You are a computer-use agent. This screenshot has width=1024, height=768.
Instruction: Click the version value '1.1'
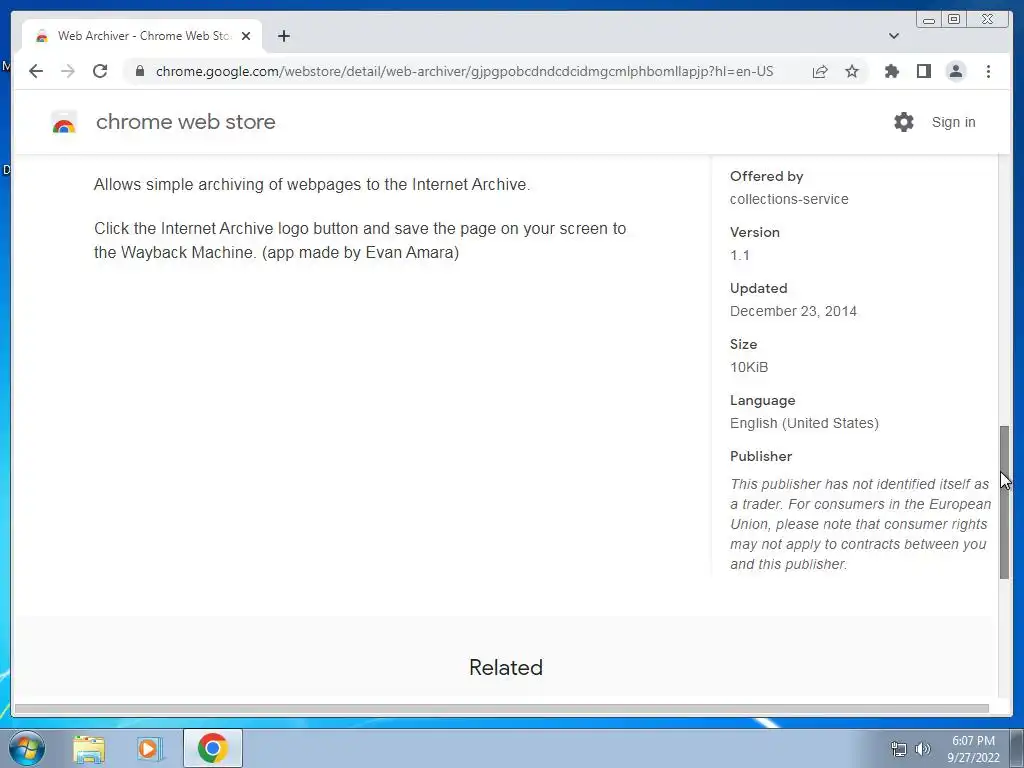(x=740, y=255)
